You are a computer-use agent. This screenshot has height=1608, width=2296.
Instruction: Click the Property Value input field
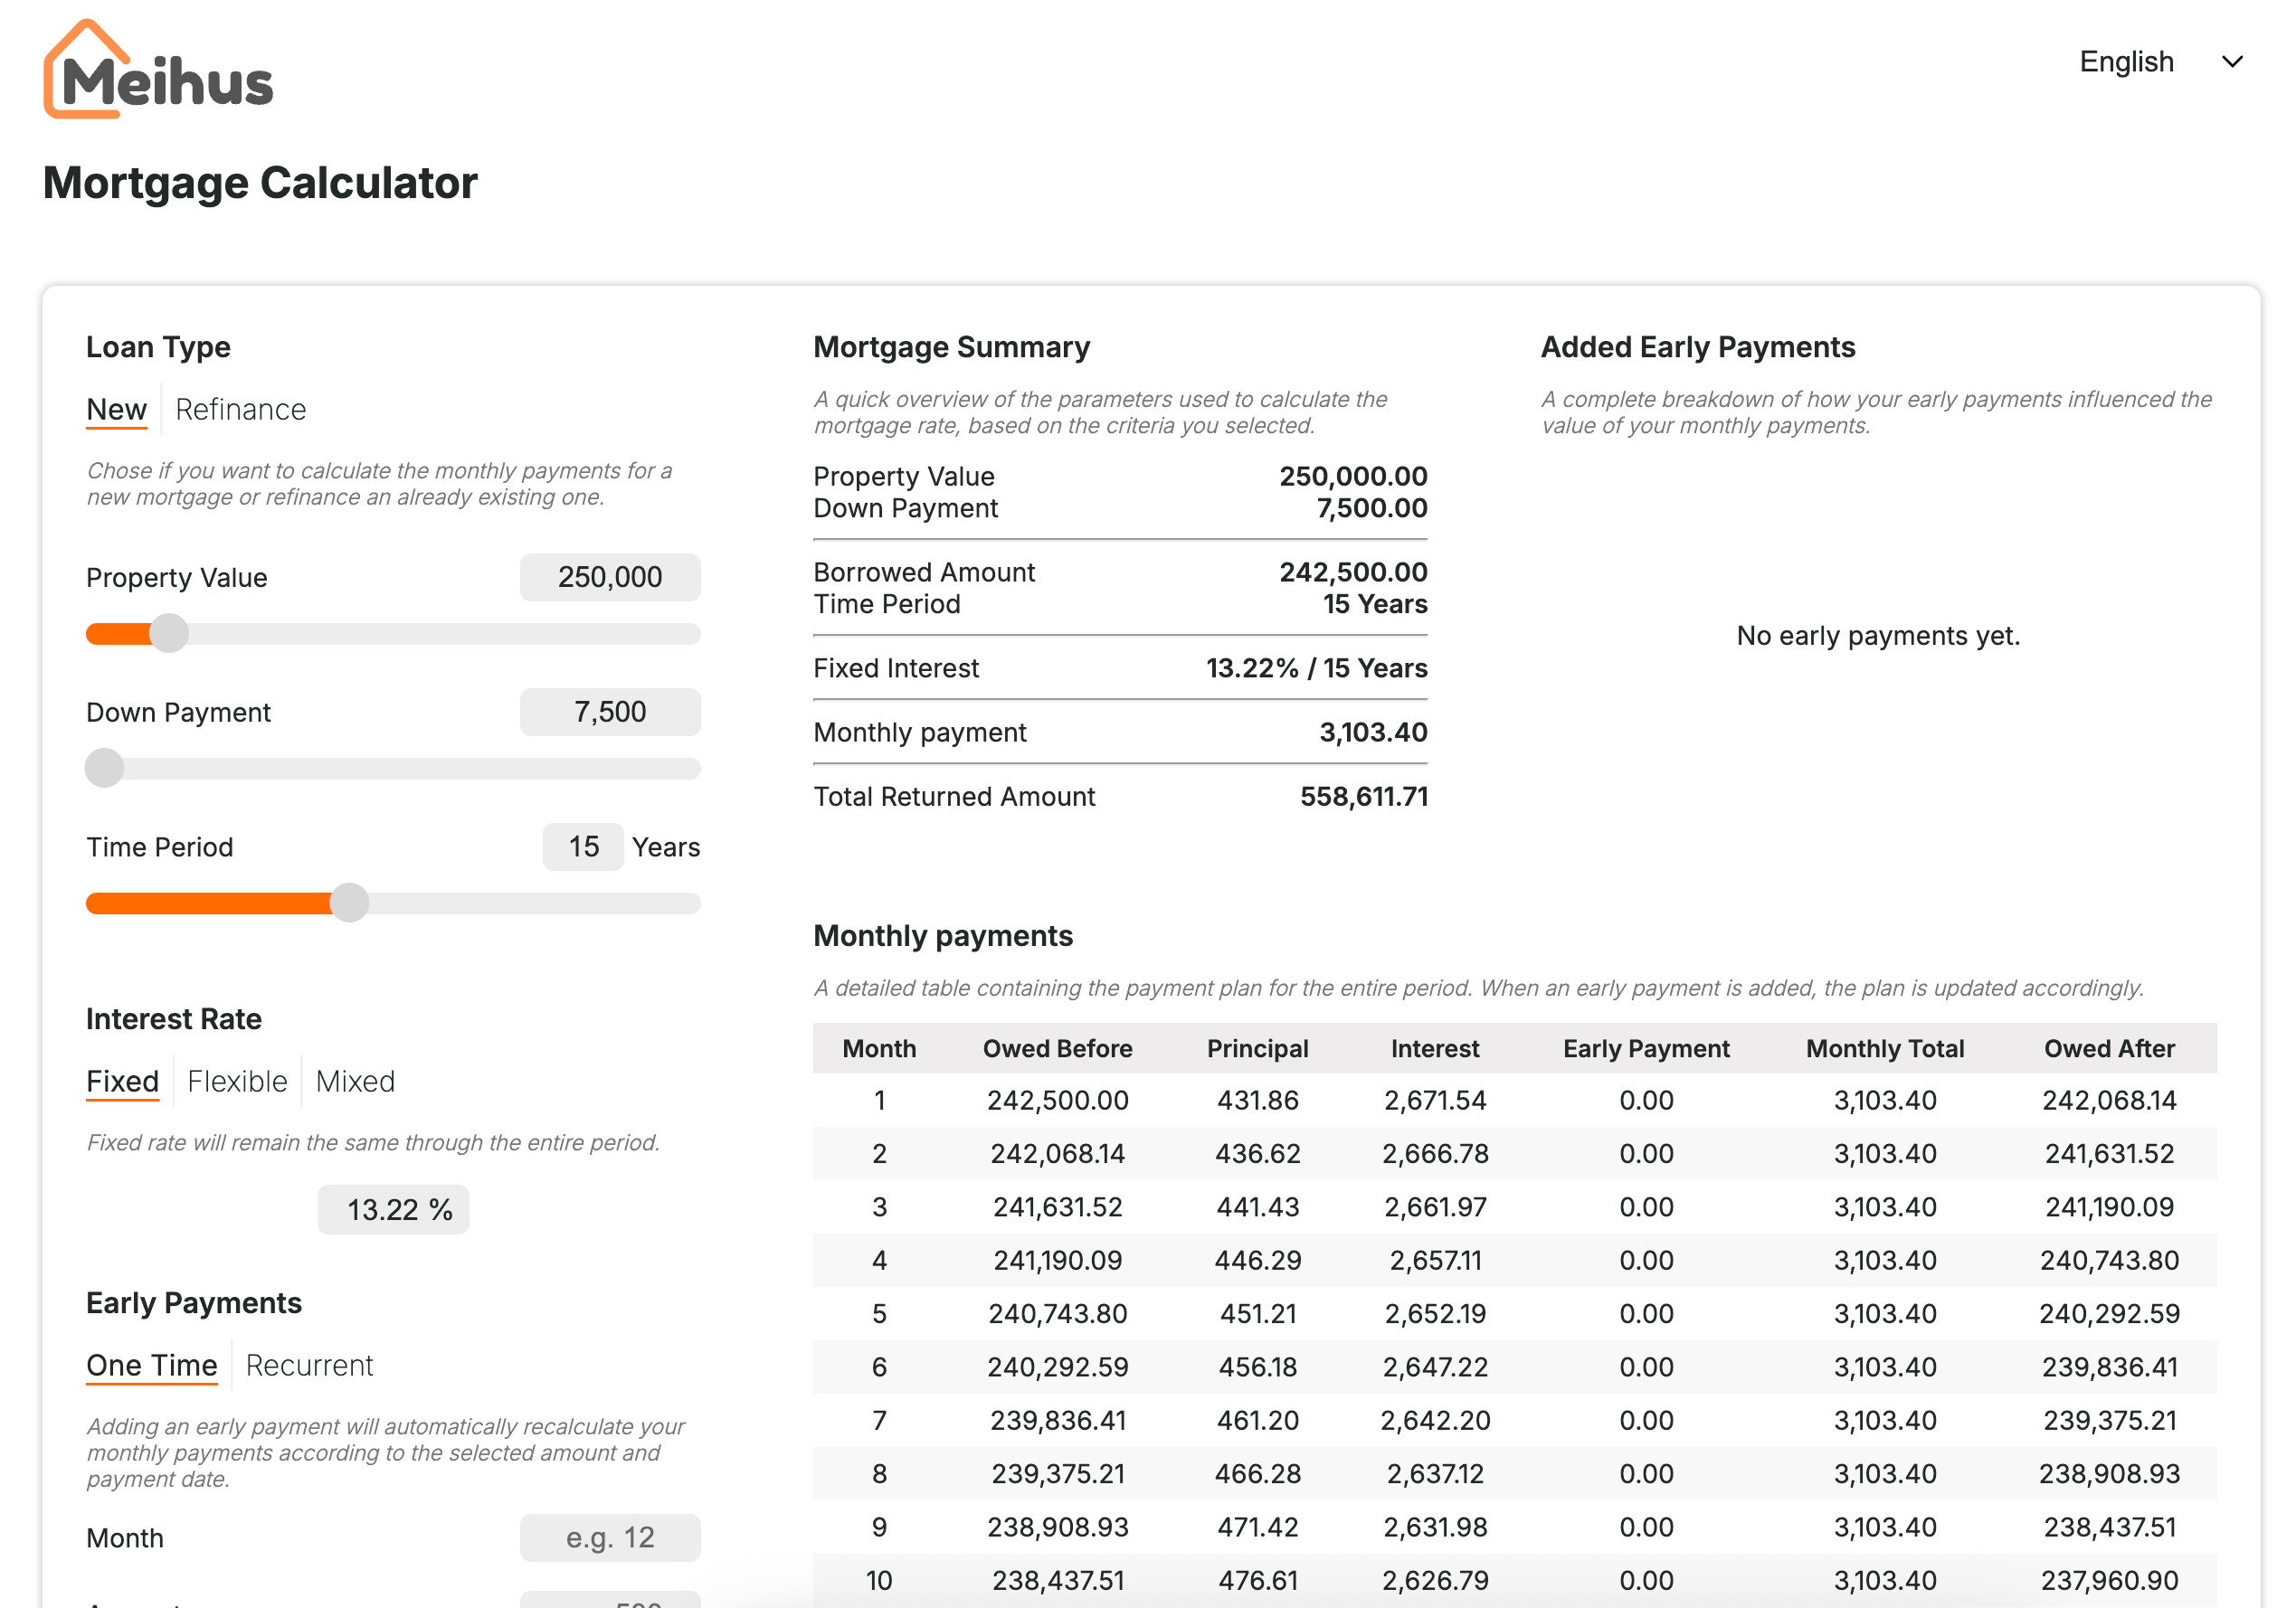(609, 577)
